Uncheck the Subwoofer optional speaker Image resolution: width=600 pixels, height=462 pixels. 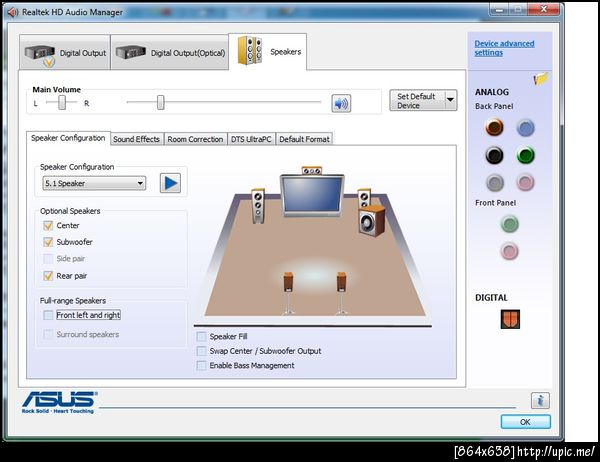point(48,242)
